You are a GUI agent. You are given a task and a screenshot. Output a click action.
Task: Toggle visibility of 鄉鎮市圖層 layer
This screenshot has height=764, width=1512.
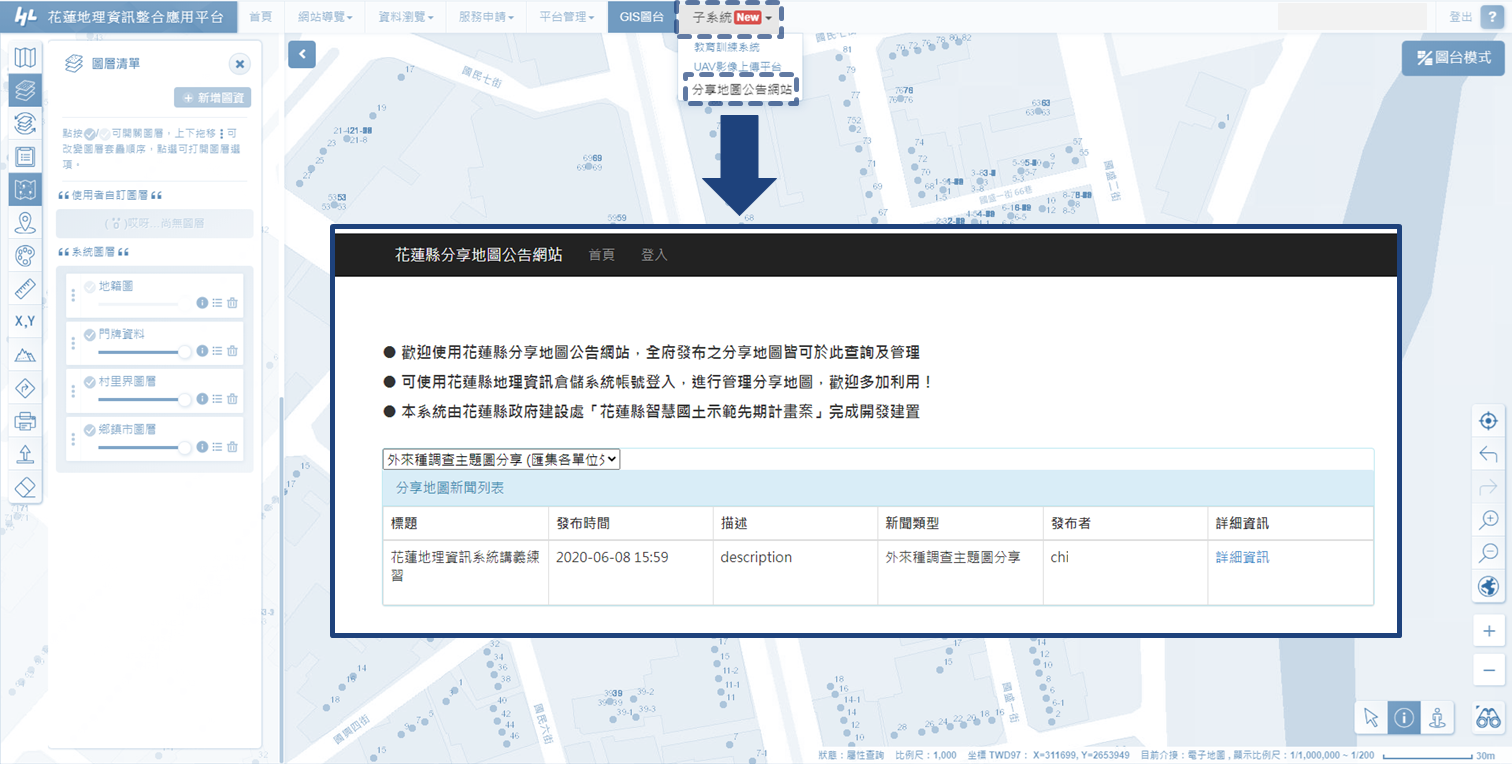pos(90,430)
